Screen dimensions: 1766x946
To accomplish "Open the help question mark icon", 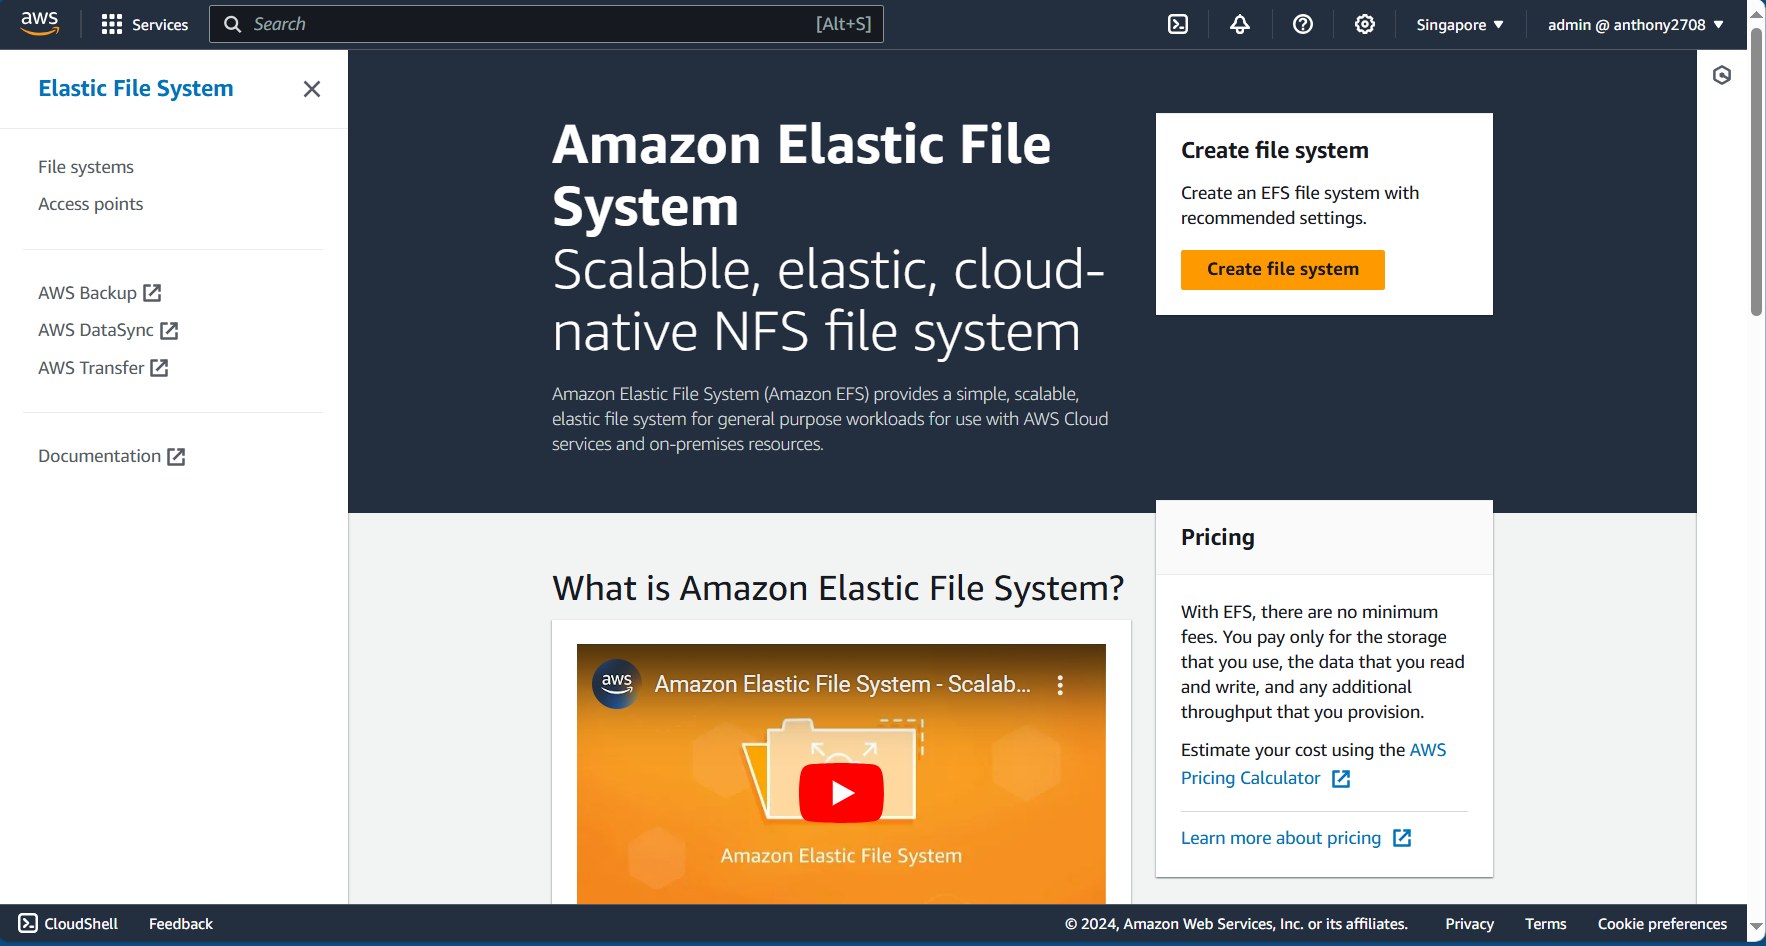I will coord(1303,24).
